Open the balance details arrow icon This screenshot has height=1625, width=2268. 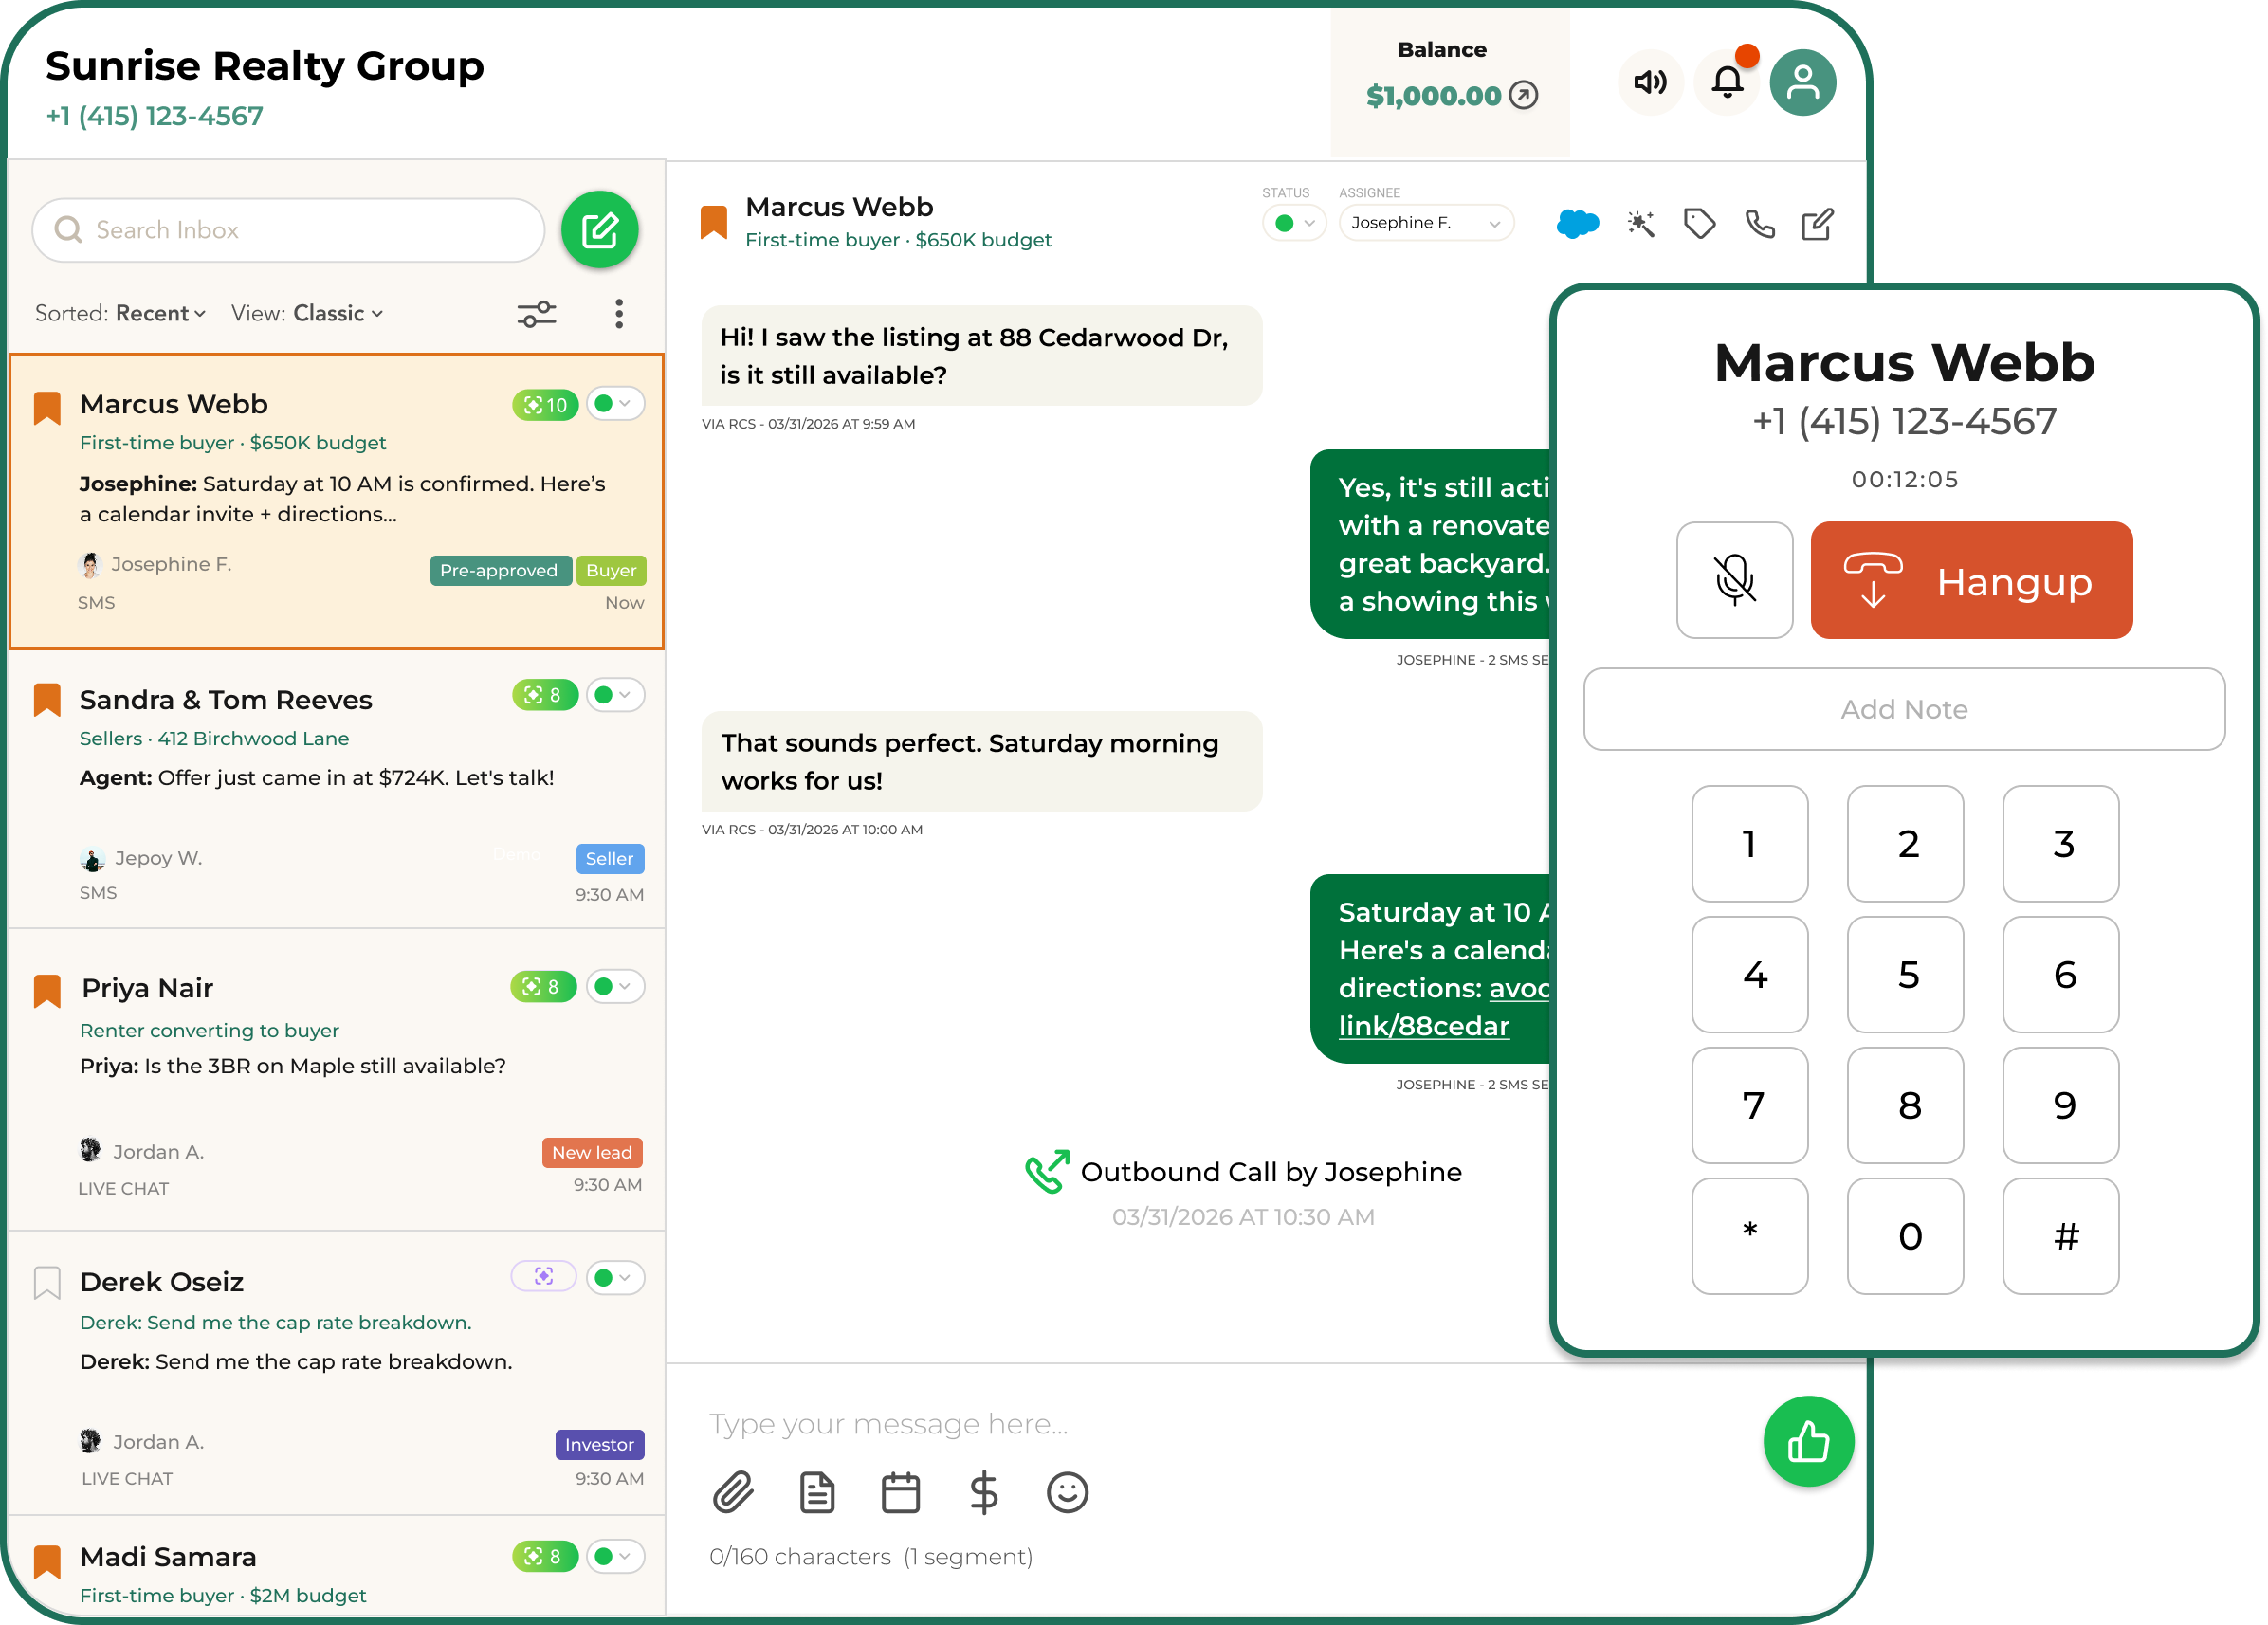[x=1523, y=95]
